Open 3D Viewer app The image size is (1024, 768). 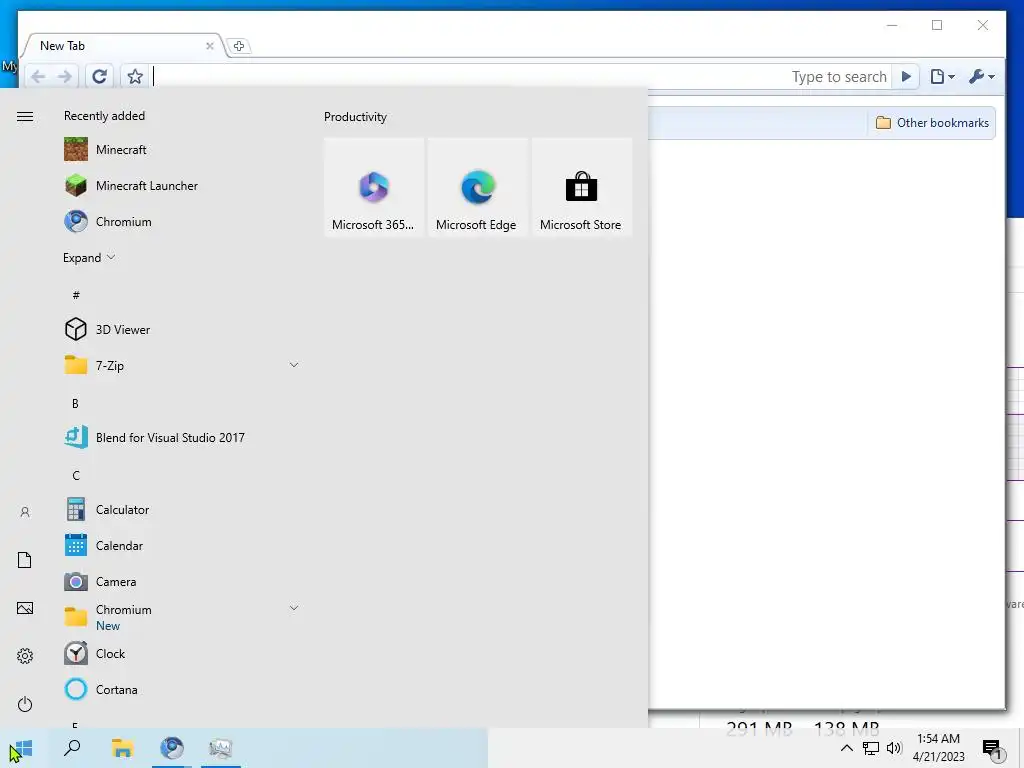click(x=107, y=329)
